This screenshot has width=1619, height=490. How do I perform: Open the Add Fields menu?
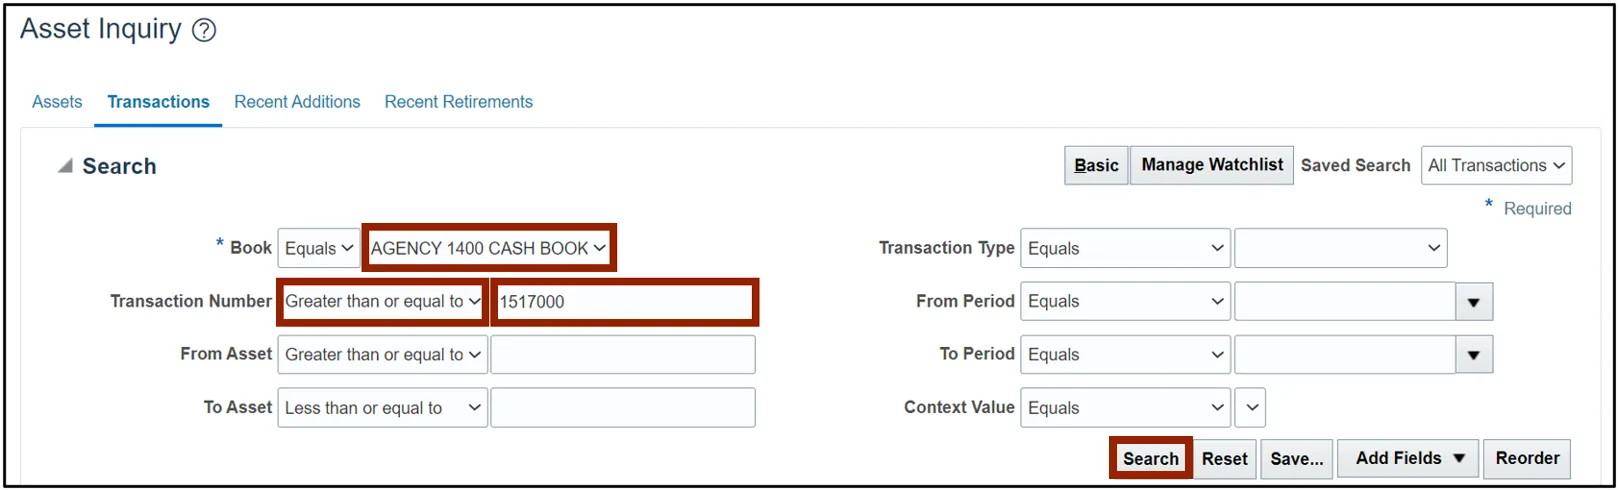pos(1409,459)
